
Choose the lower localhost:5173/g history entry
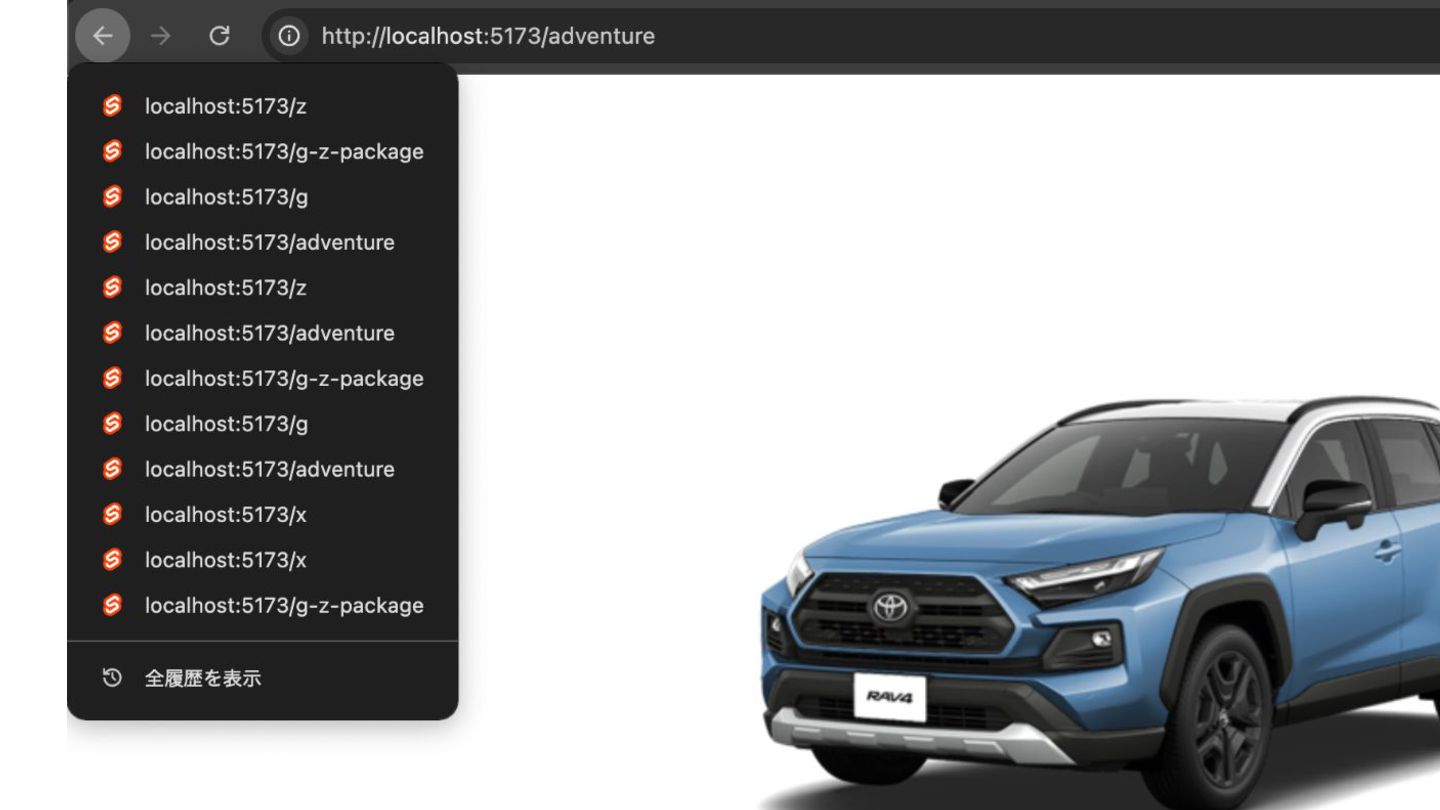point(262,424)
